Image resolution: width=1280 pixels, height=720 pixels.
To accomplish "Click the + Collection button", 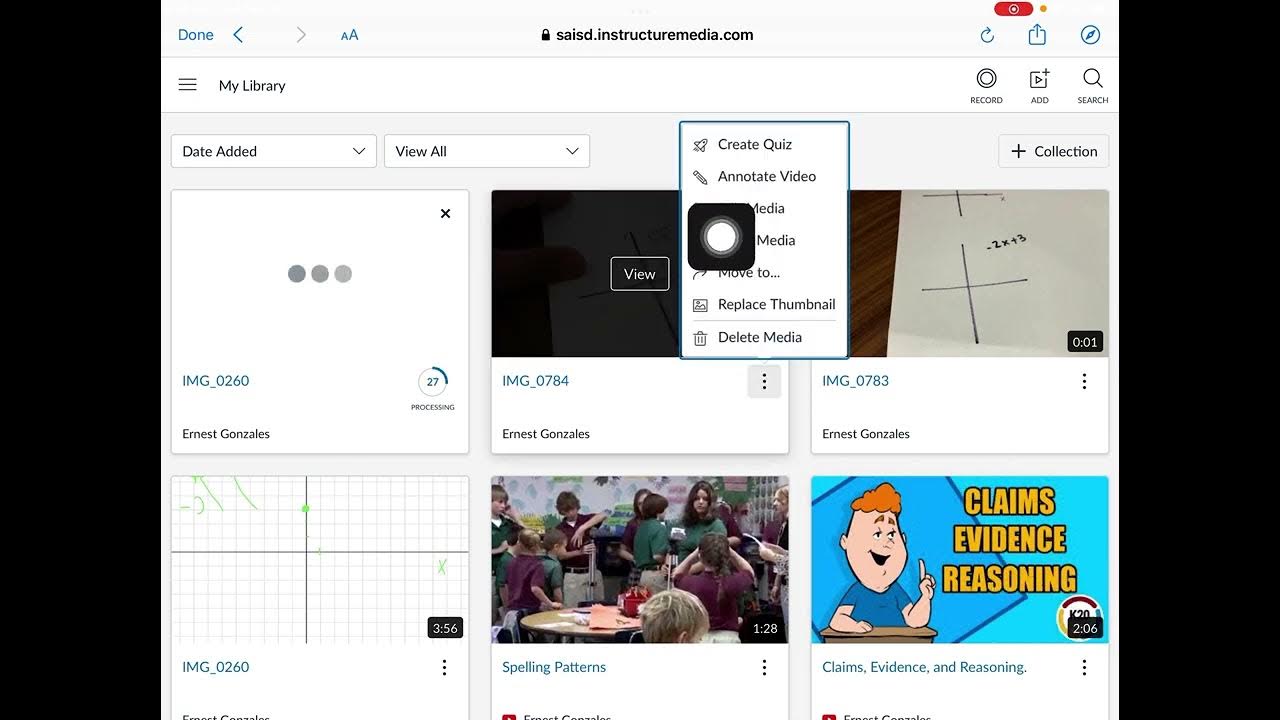I will (x=1054, y=151).
